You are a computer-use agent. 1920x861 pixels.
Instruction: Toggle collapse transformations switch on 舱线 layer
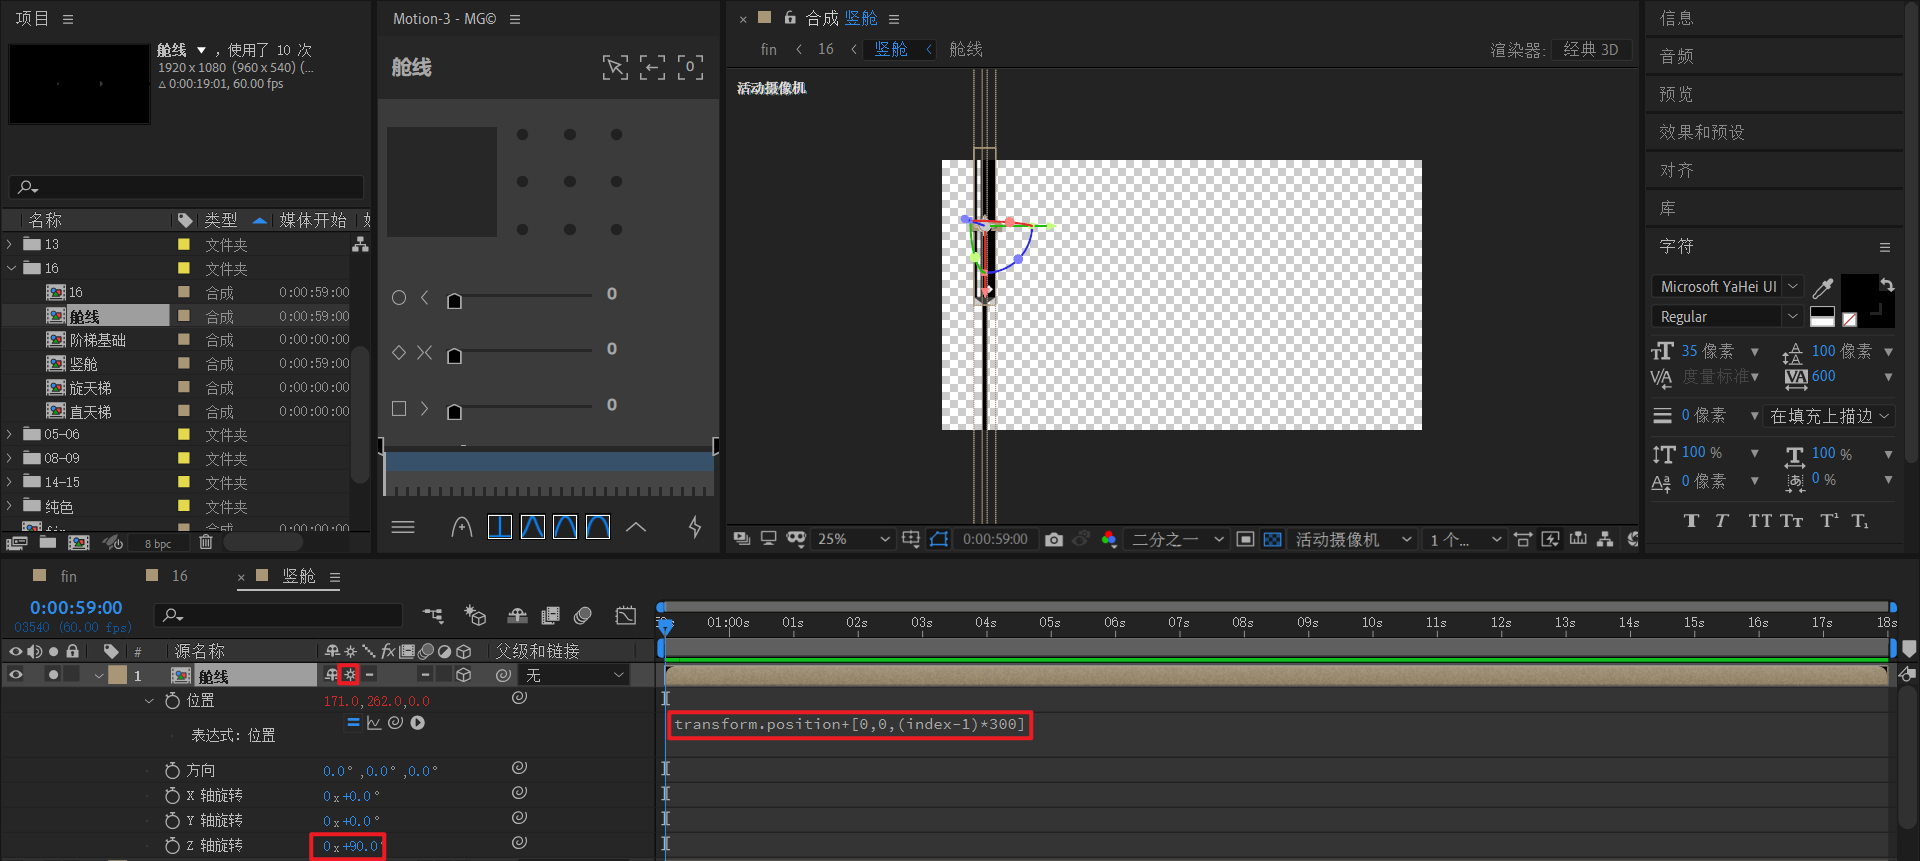[349, 675]
